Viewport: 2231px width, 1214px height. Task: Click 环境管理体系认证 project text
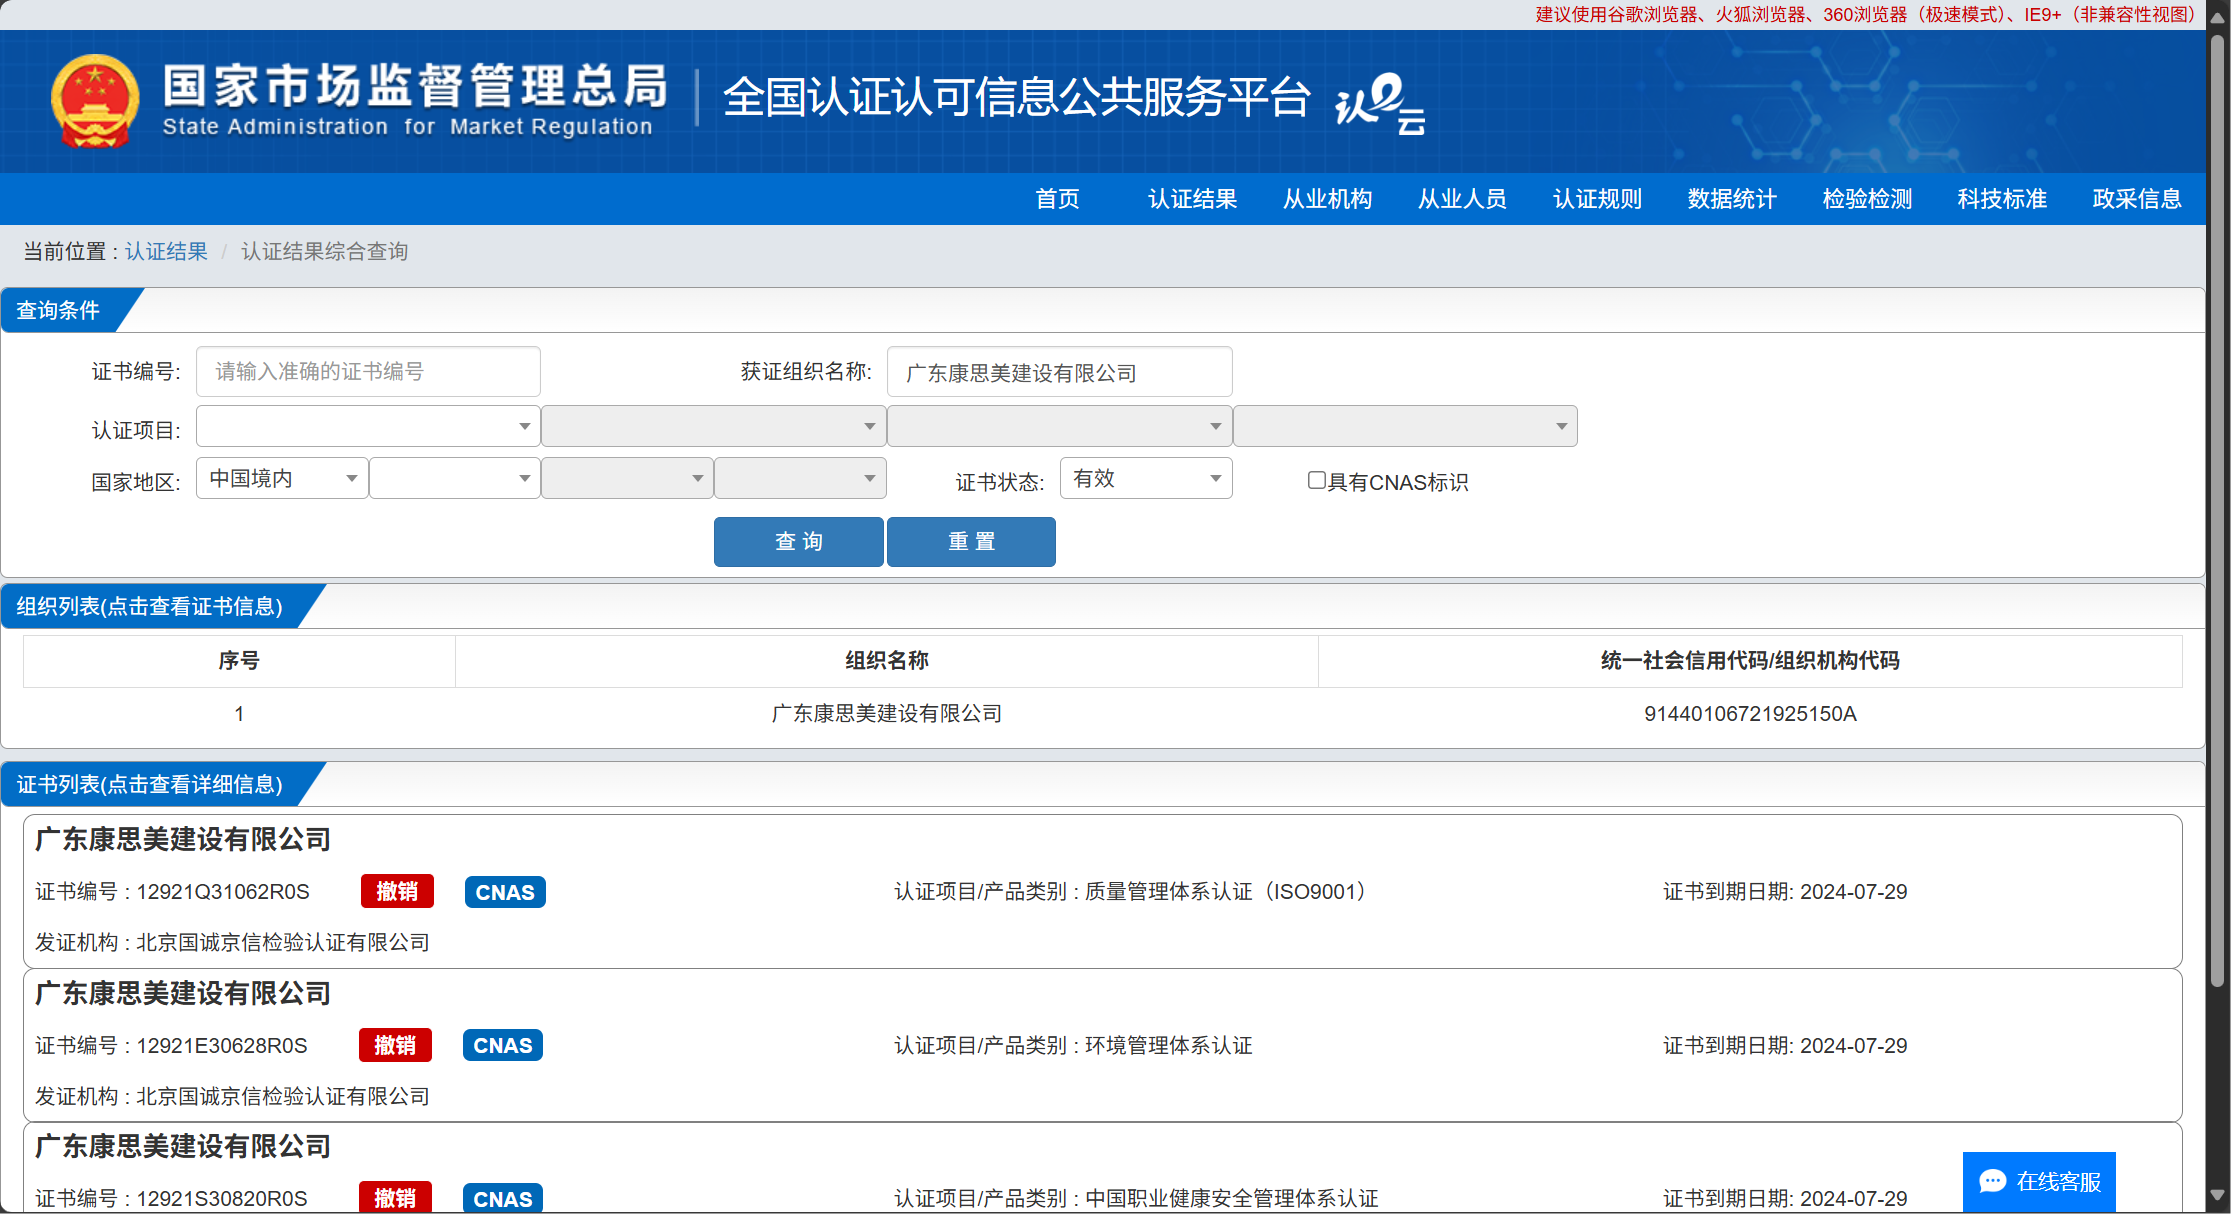point(1168,1045)
